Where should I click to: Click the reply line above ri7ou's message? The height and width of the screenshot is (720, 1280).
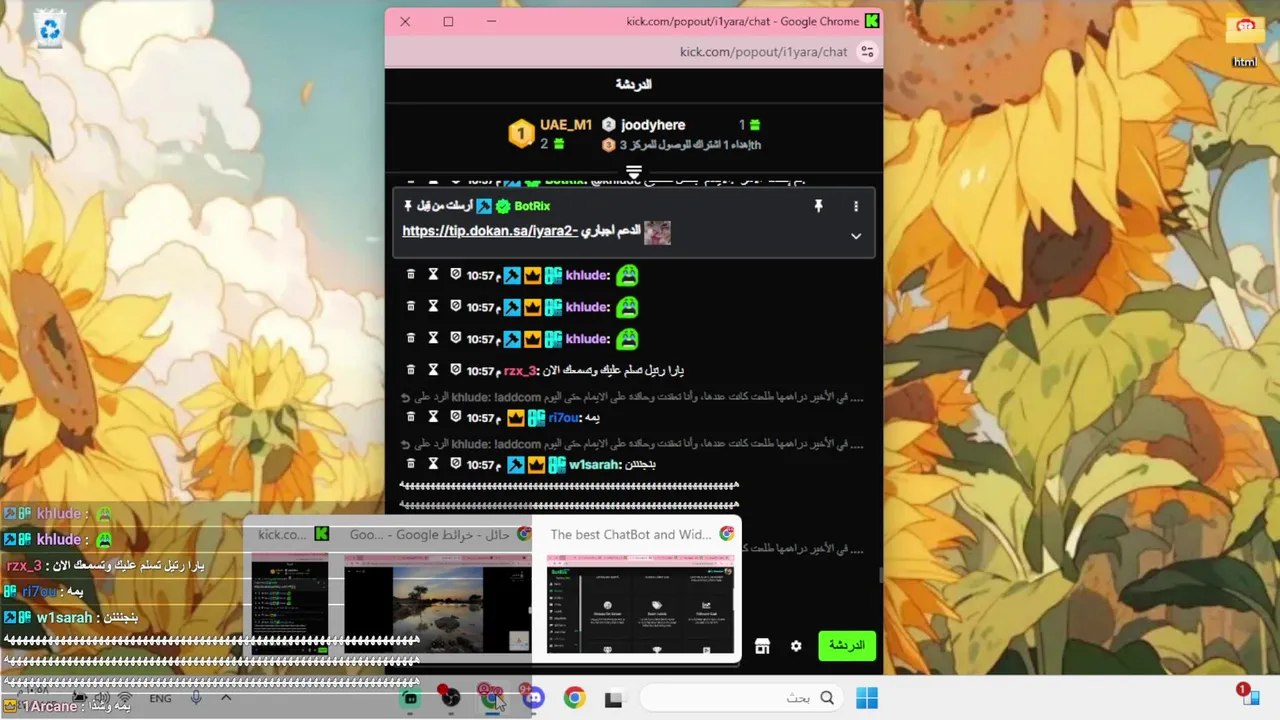pyautogui.click(x=633, y=396)
